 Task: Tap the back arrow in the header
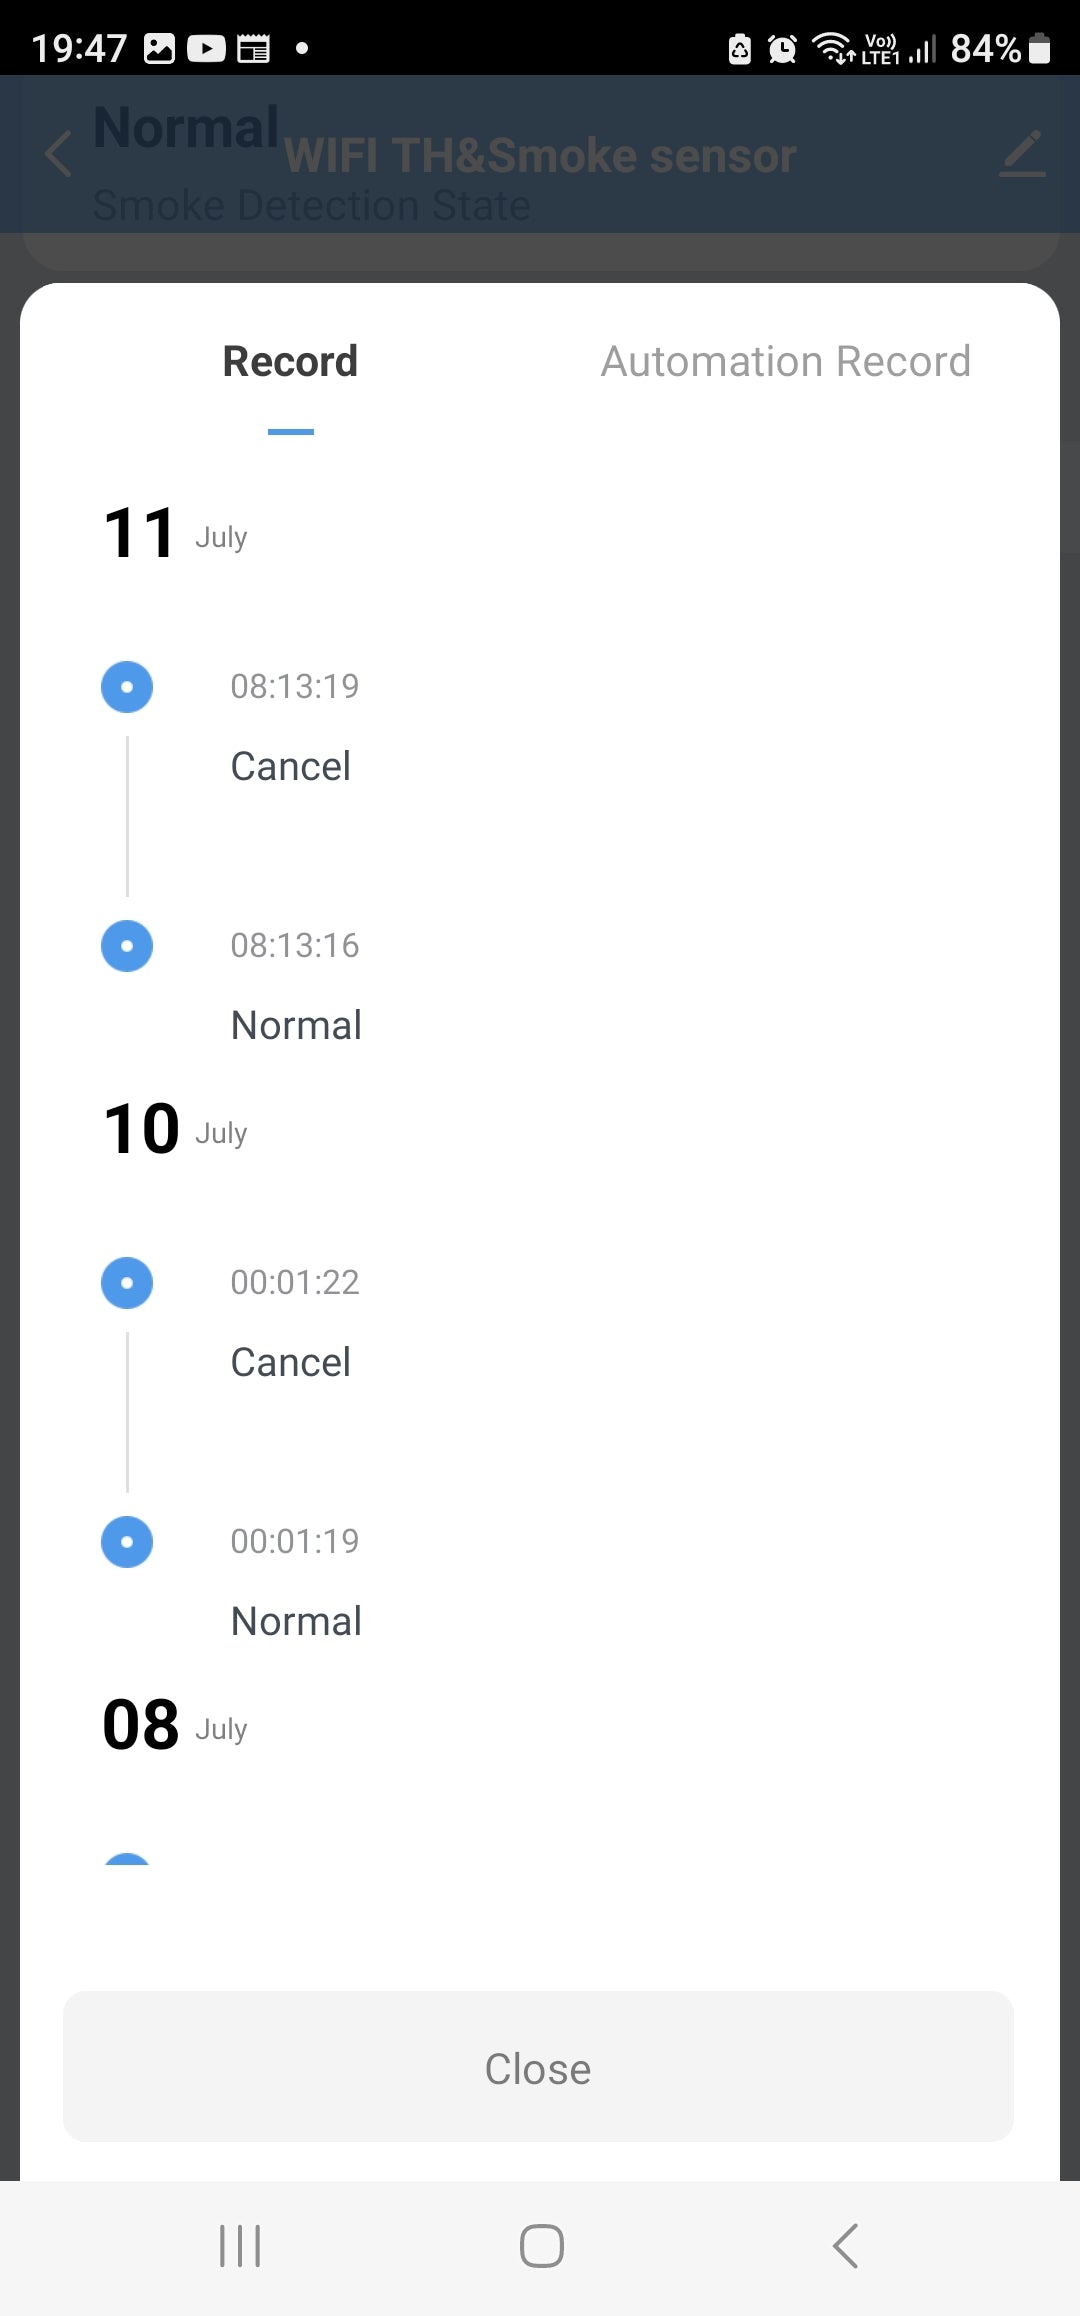pos(60,154)
